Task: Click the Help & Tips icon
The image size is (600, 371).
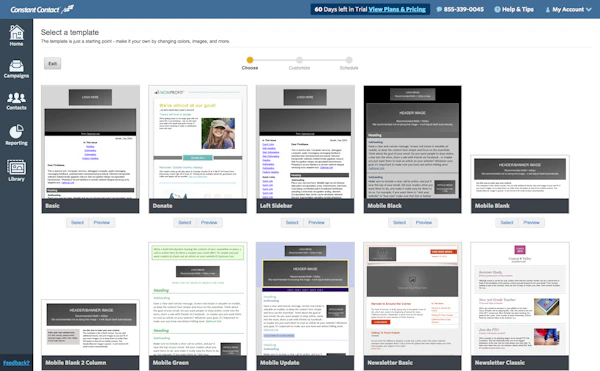Action: click(x=497, y=9)
